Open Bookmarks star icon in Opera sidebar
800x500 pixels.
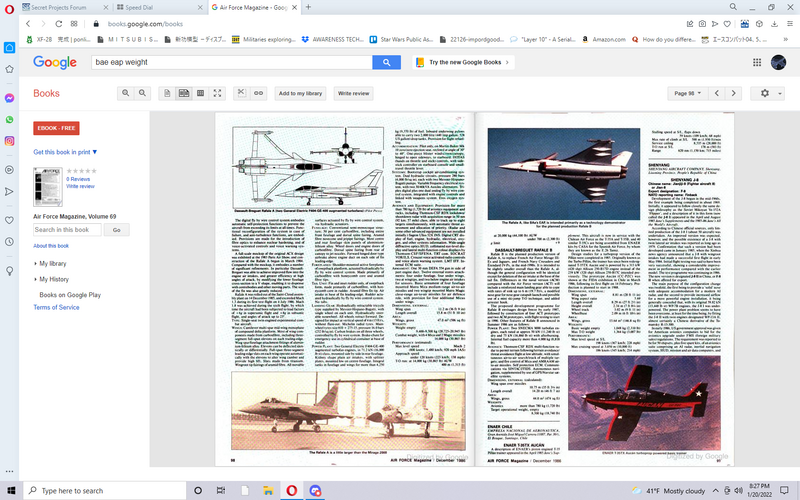click(x=9, y=69)
